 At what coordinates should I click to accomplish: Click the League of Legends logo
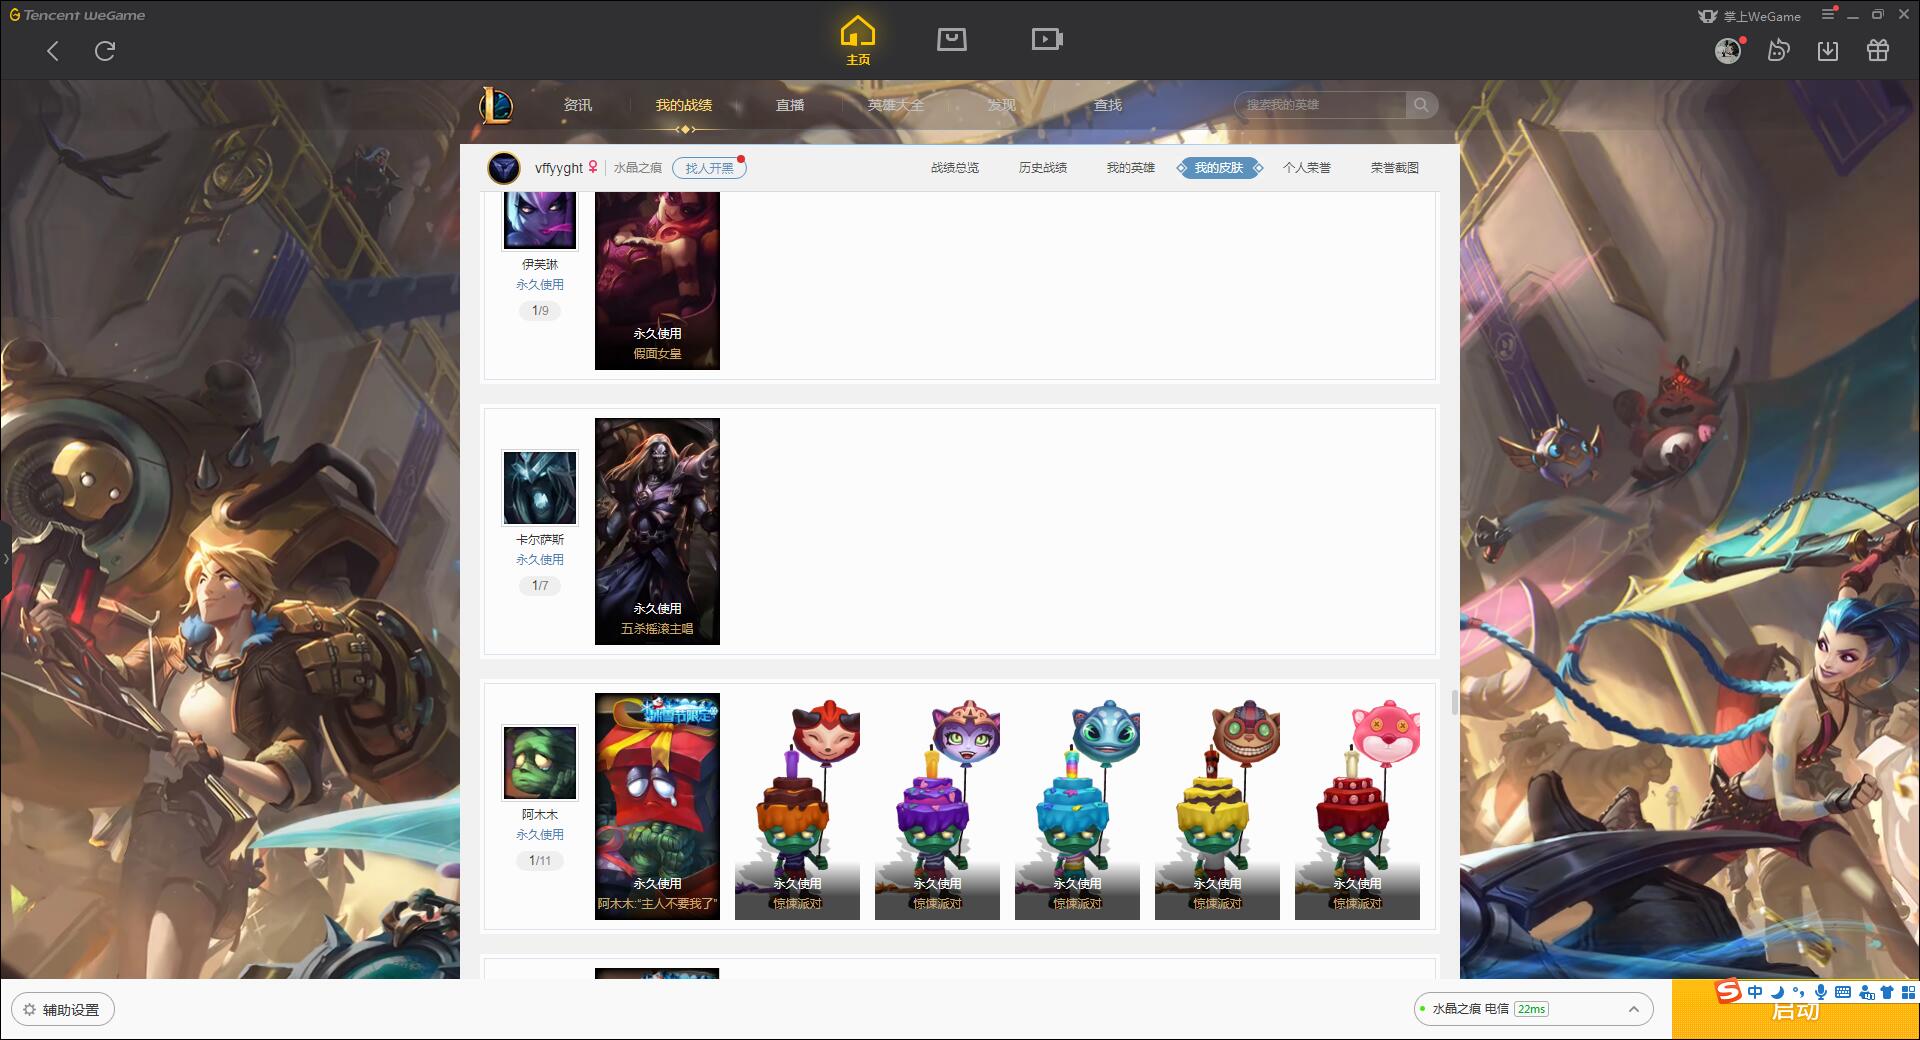click(x=497, y=105)
